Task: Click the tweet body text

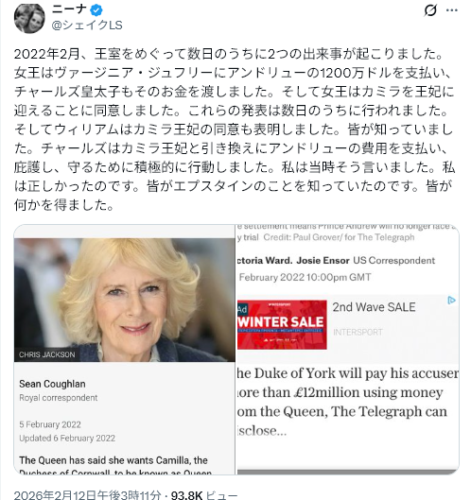Action: click(x=234, y=129)
